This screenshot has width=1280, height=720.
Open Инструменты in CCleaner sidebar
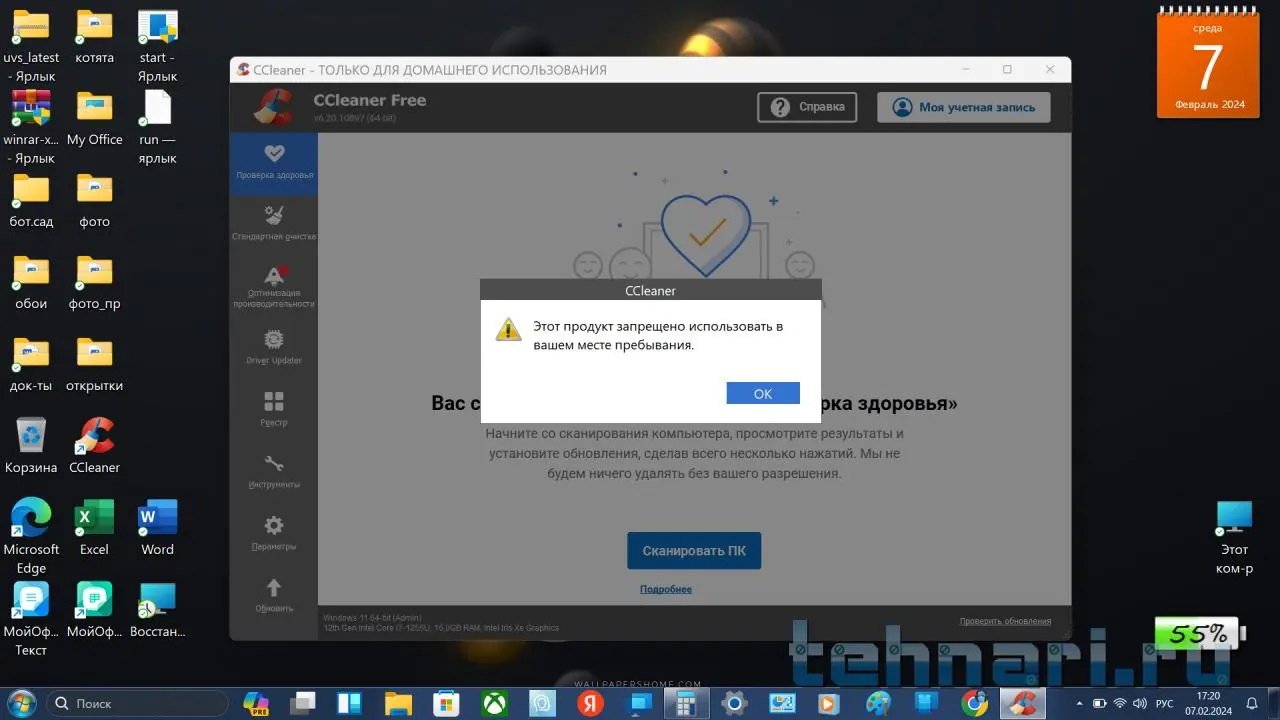(274, 472)
